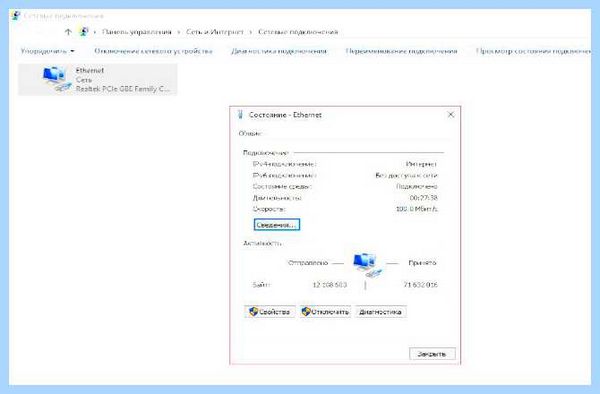Select the Общие tab in status dialog
Viewport: 600px width, 394px height.
(x=250, y=134)
